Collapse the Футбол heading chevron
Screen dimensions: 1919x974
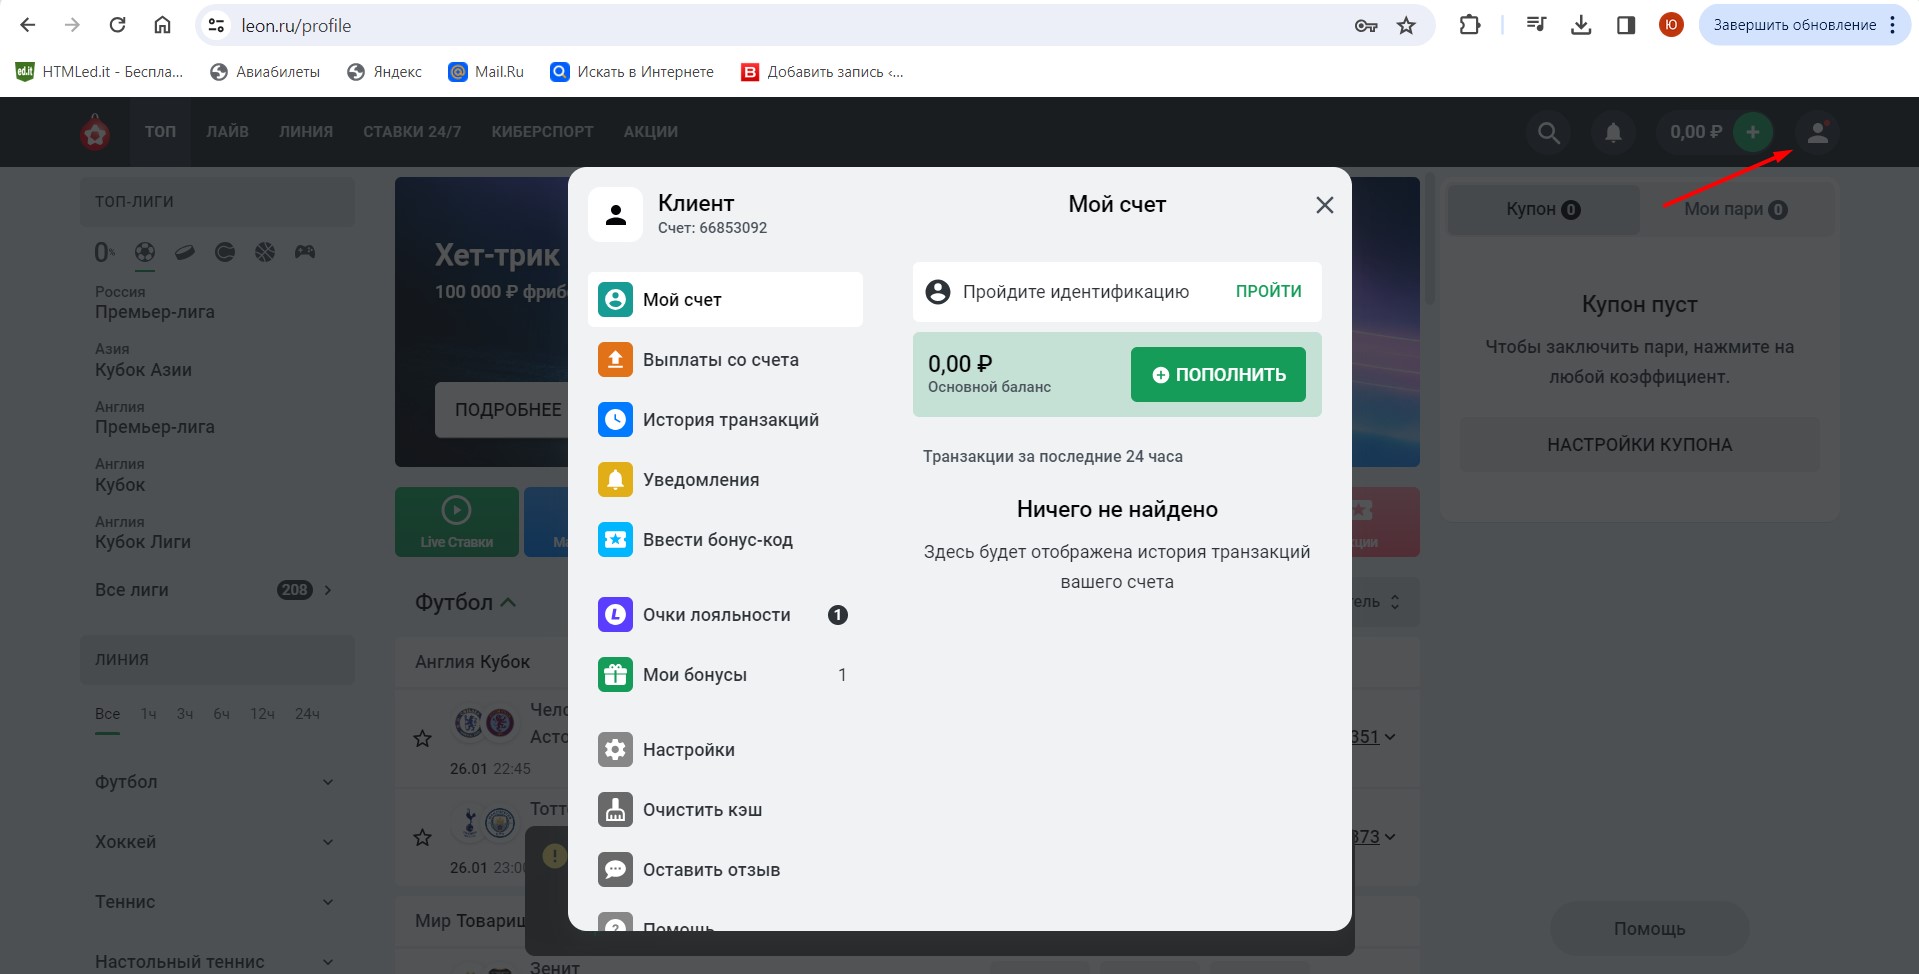pos(508,602)
